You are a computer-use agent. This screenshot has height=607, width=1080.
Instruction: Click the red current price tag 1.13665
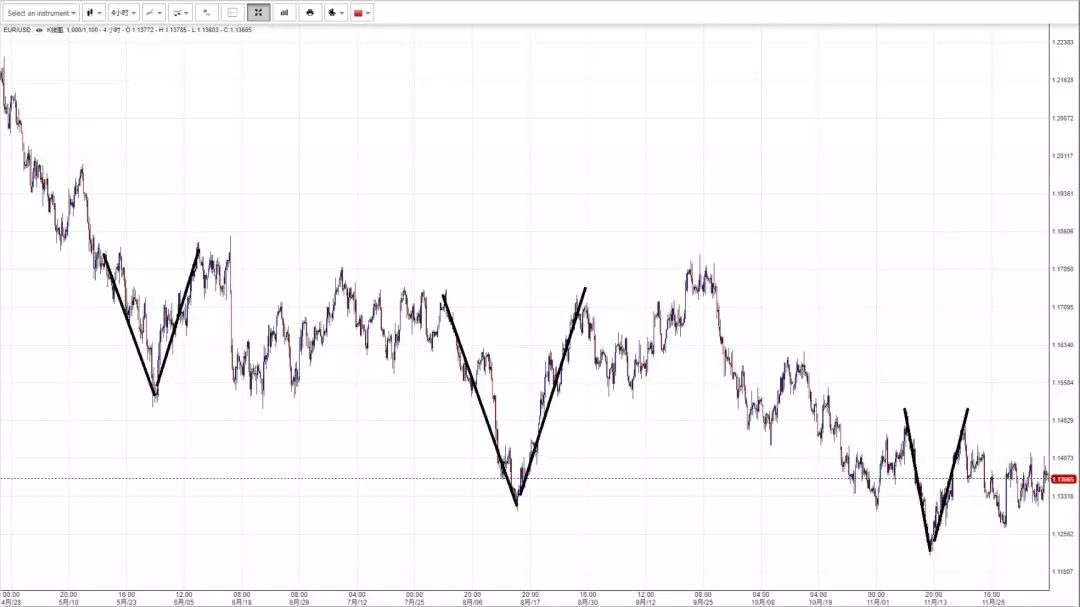tap(1061, 479)
